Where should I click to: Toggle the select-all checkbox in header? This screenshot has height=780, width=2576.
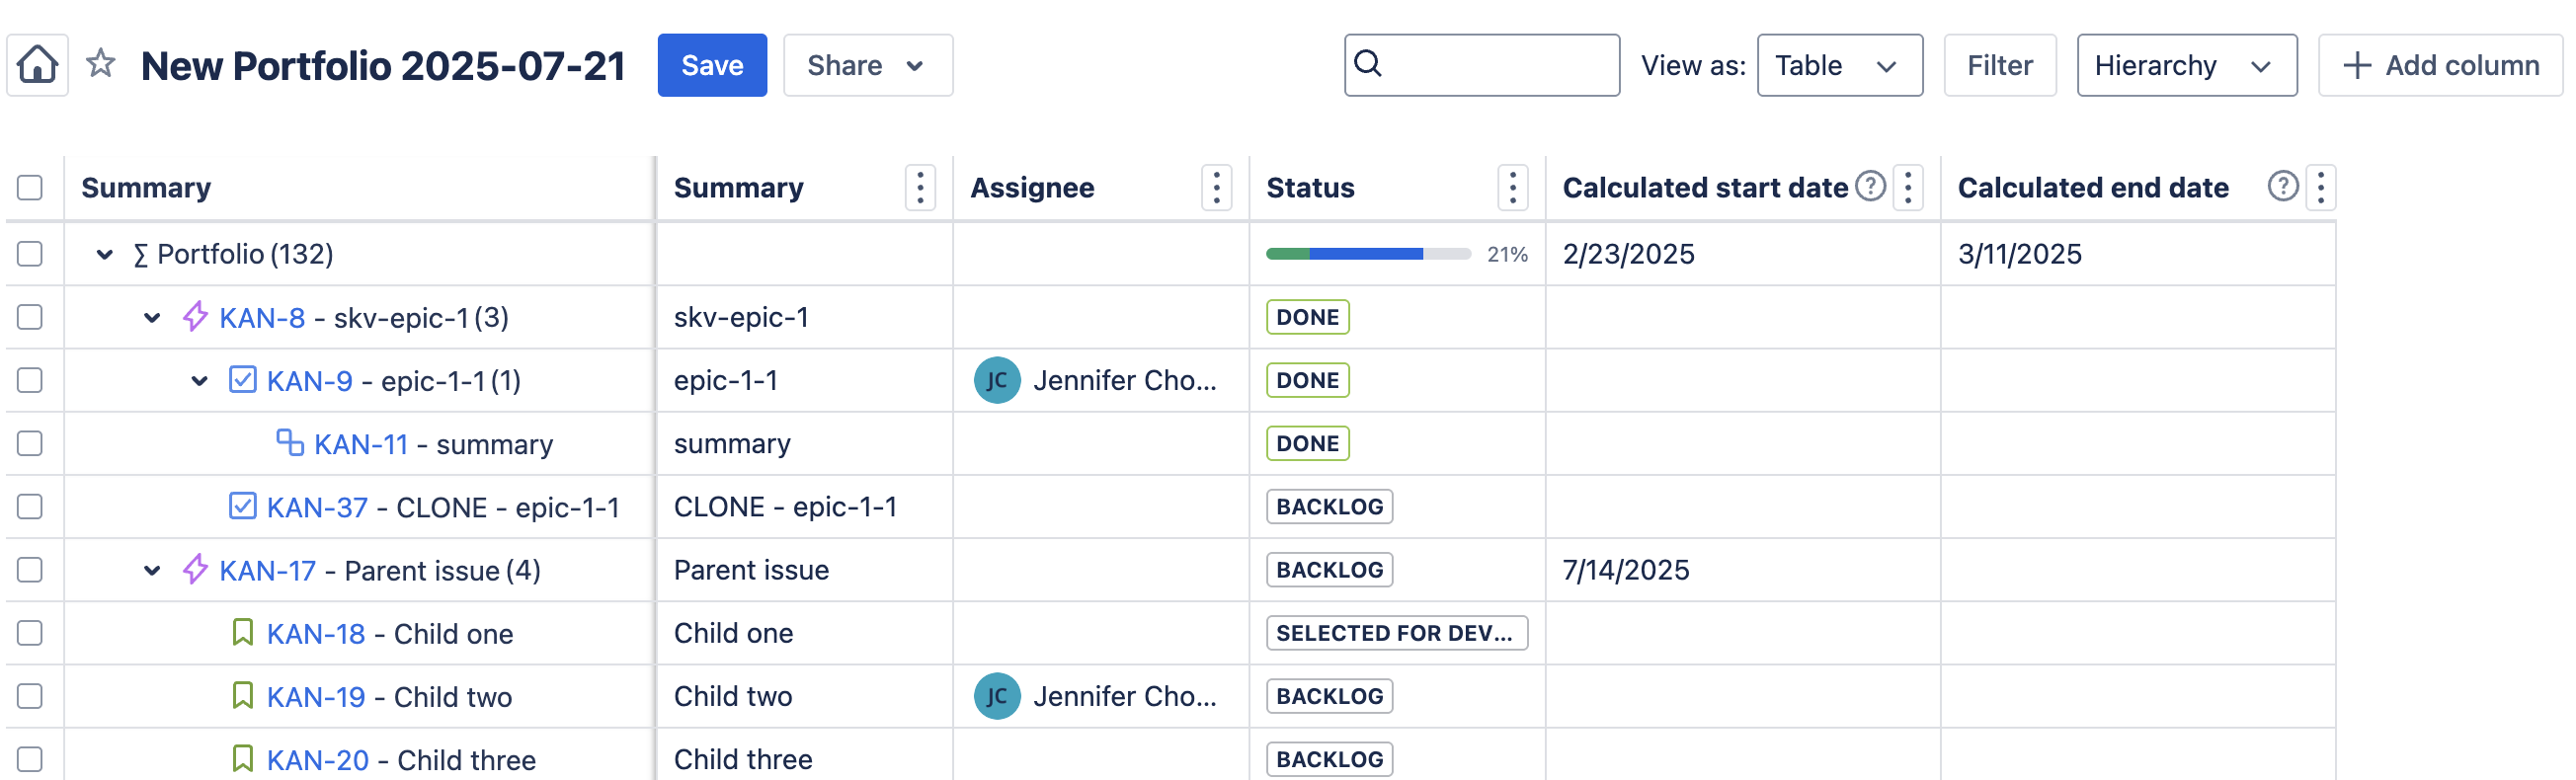pyautogui.click(x=30, y=188)
